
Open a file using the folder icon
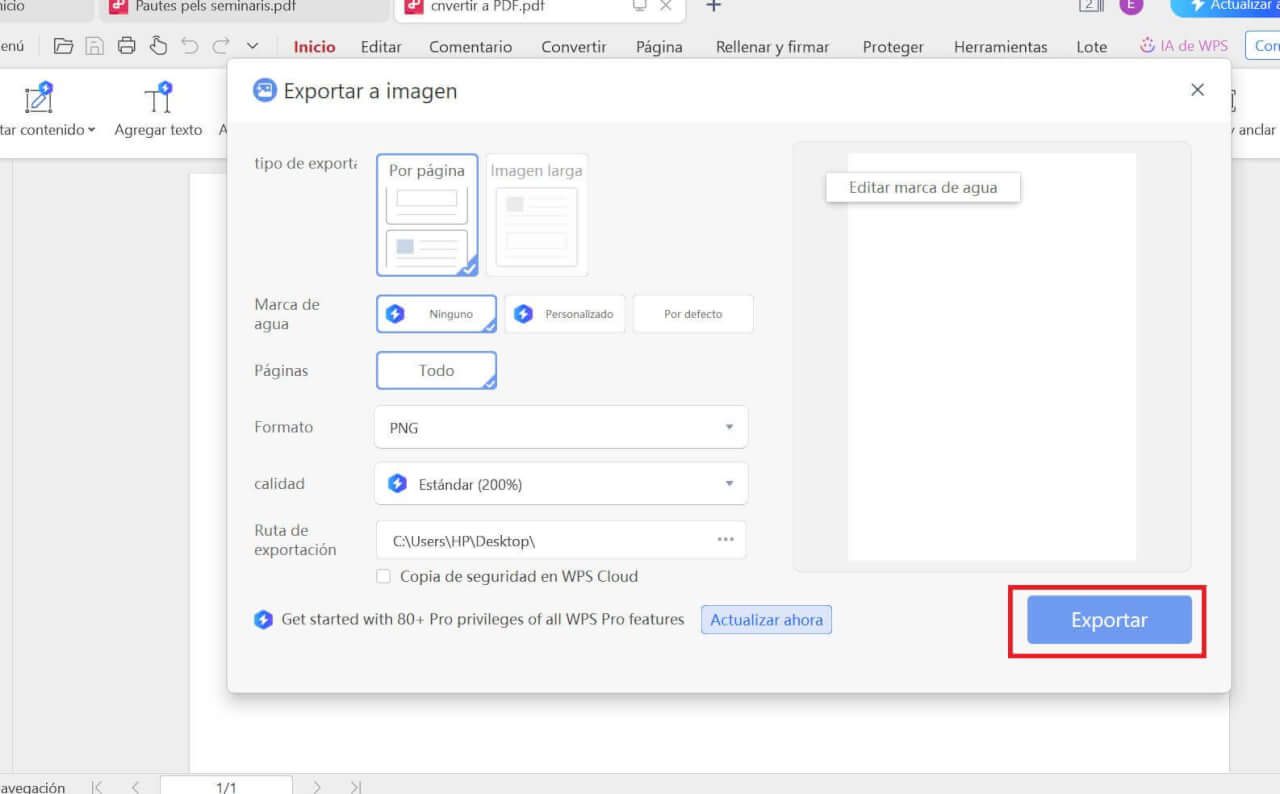coord(65,45)
